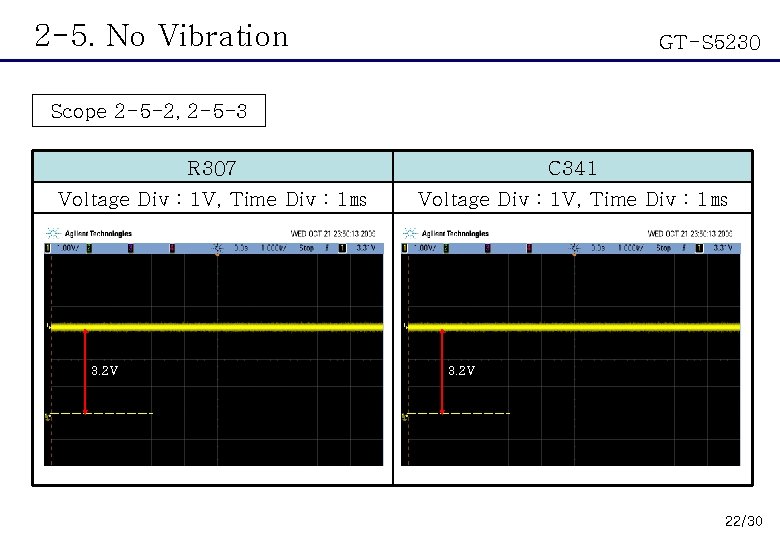Viewport: 780px width, 540px height.
Task: Click the 0.0s delay value in R307 scope
Action: pos(241,248)
